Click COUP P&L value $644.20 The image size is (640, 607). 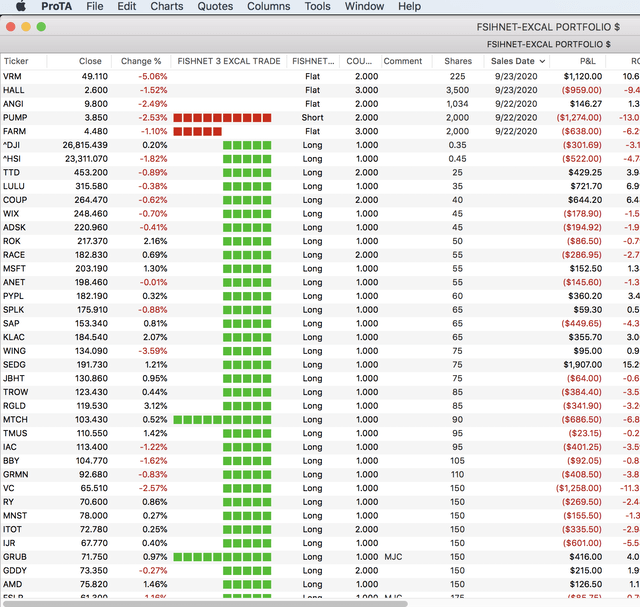[585, 200]
